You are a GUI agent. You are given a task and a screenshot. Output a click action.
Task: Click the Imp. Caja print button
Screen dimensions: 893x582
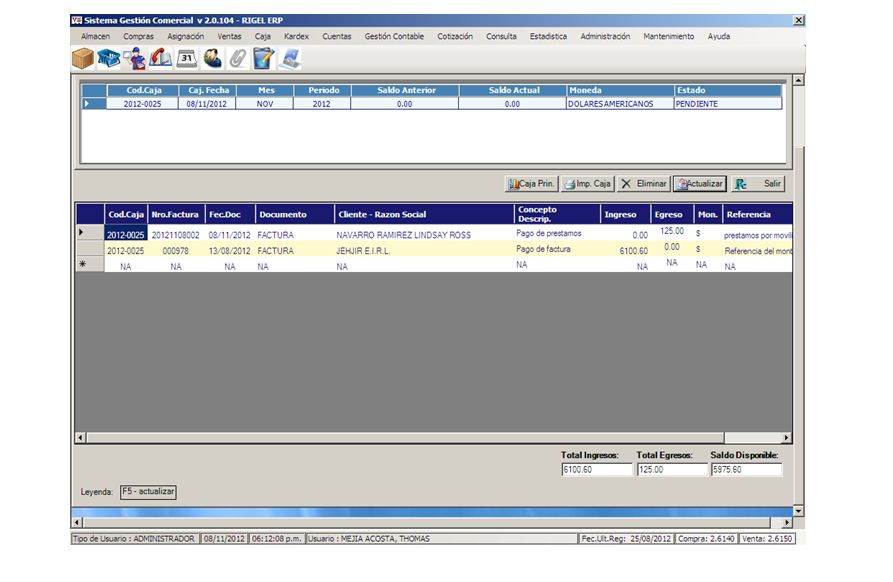pos(587,184)
